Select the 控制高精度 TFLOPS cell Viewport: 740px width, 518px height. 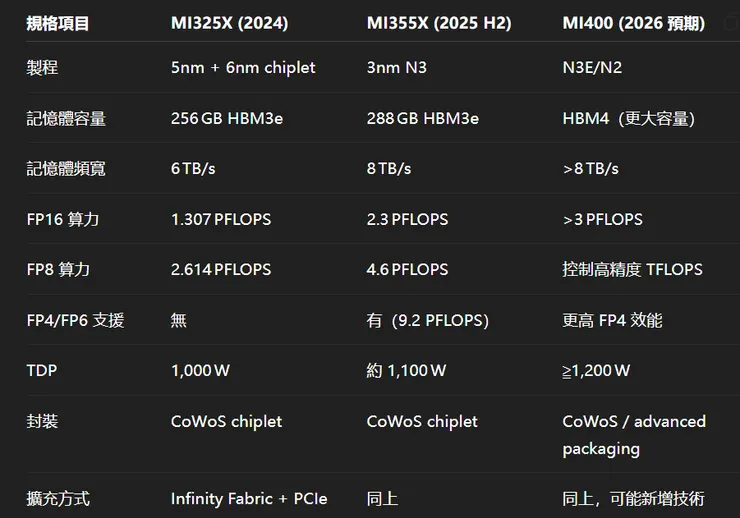(x=632, y=270)
